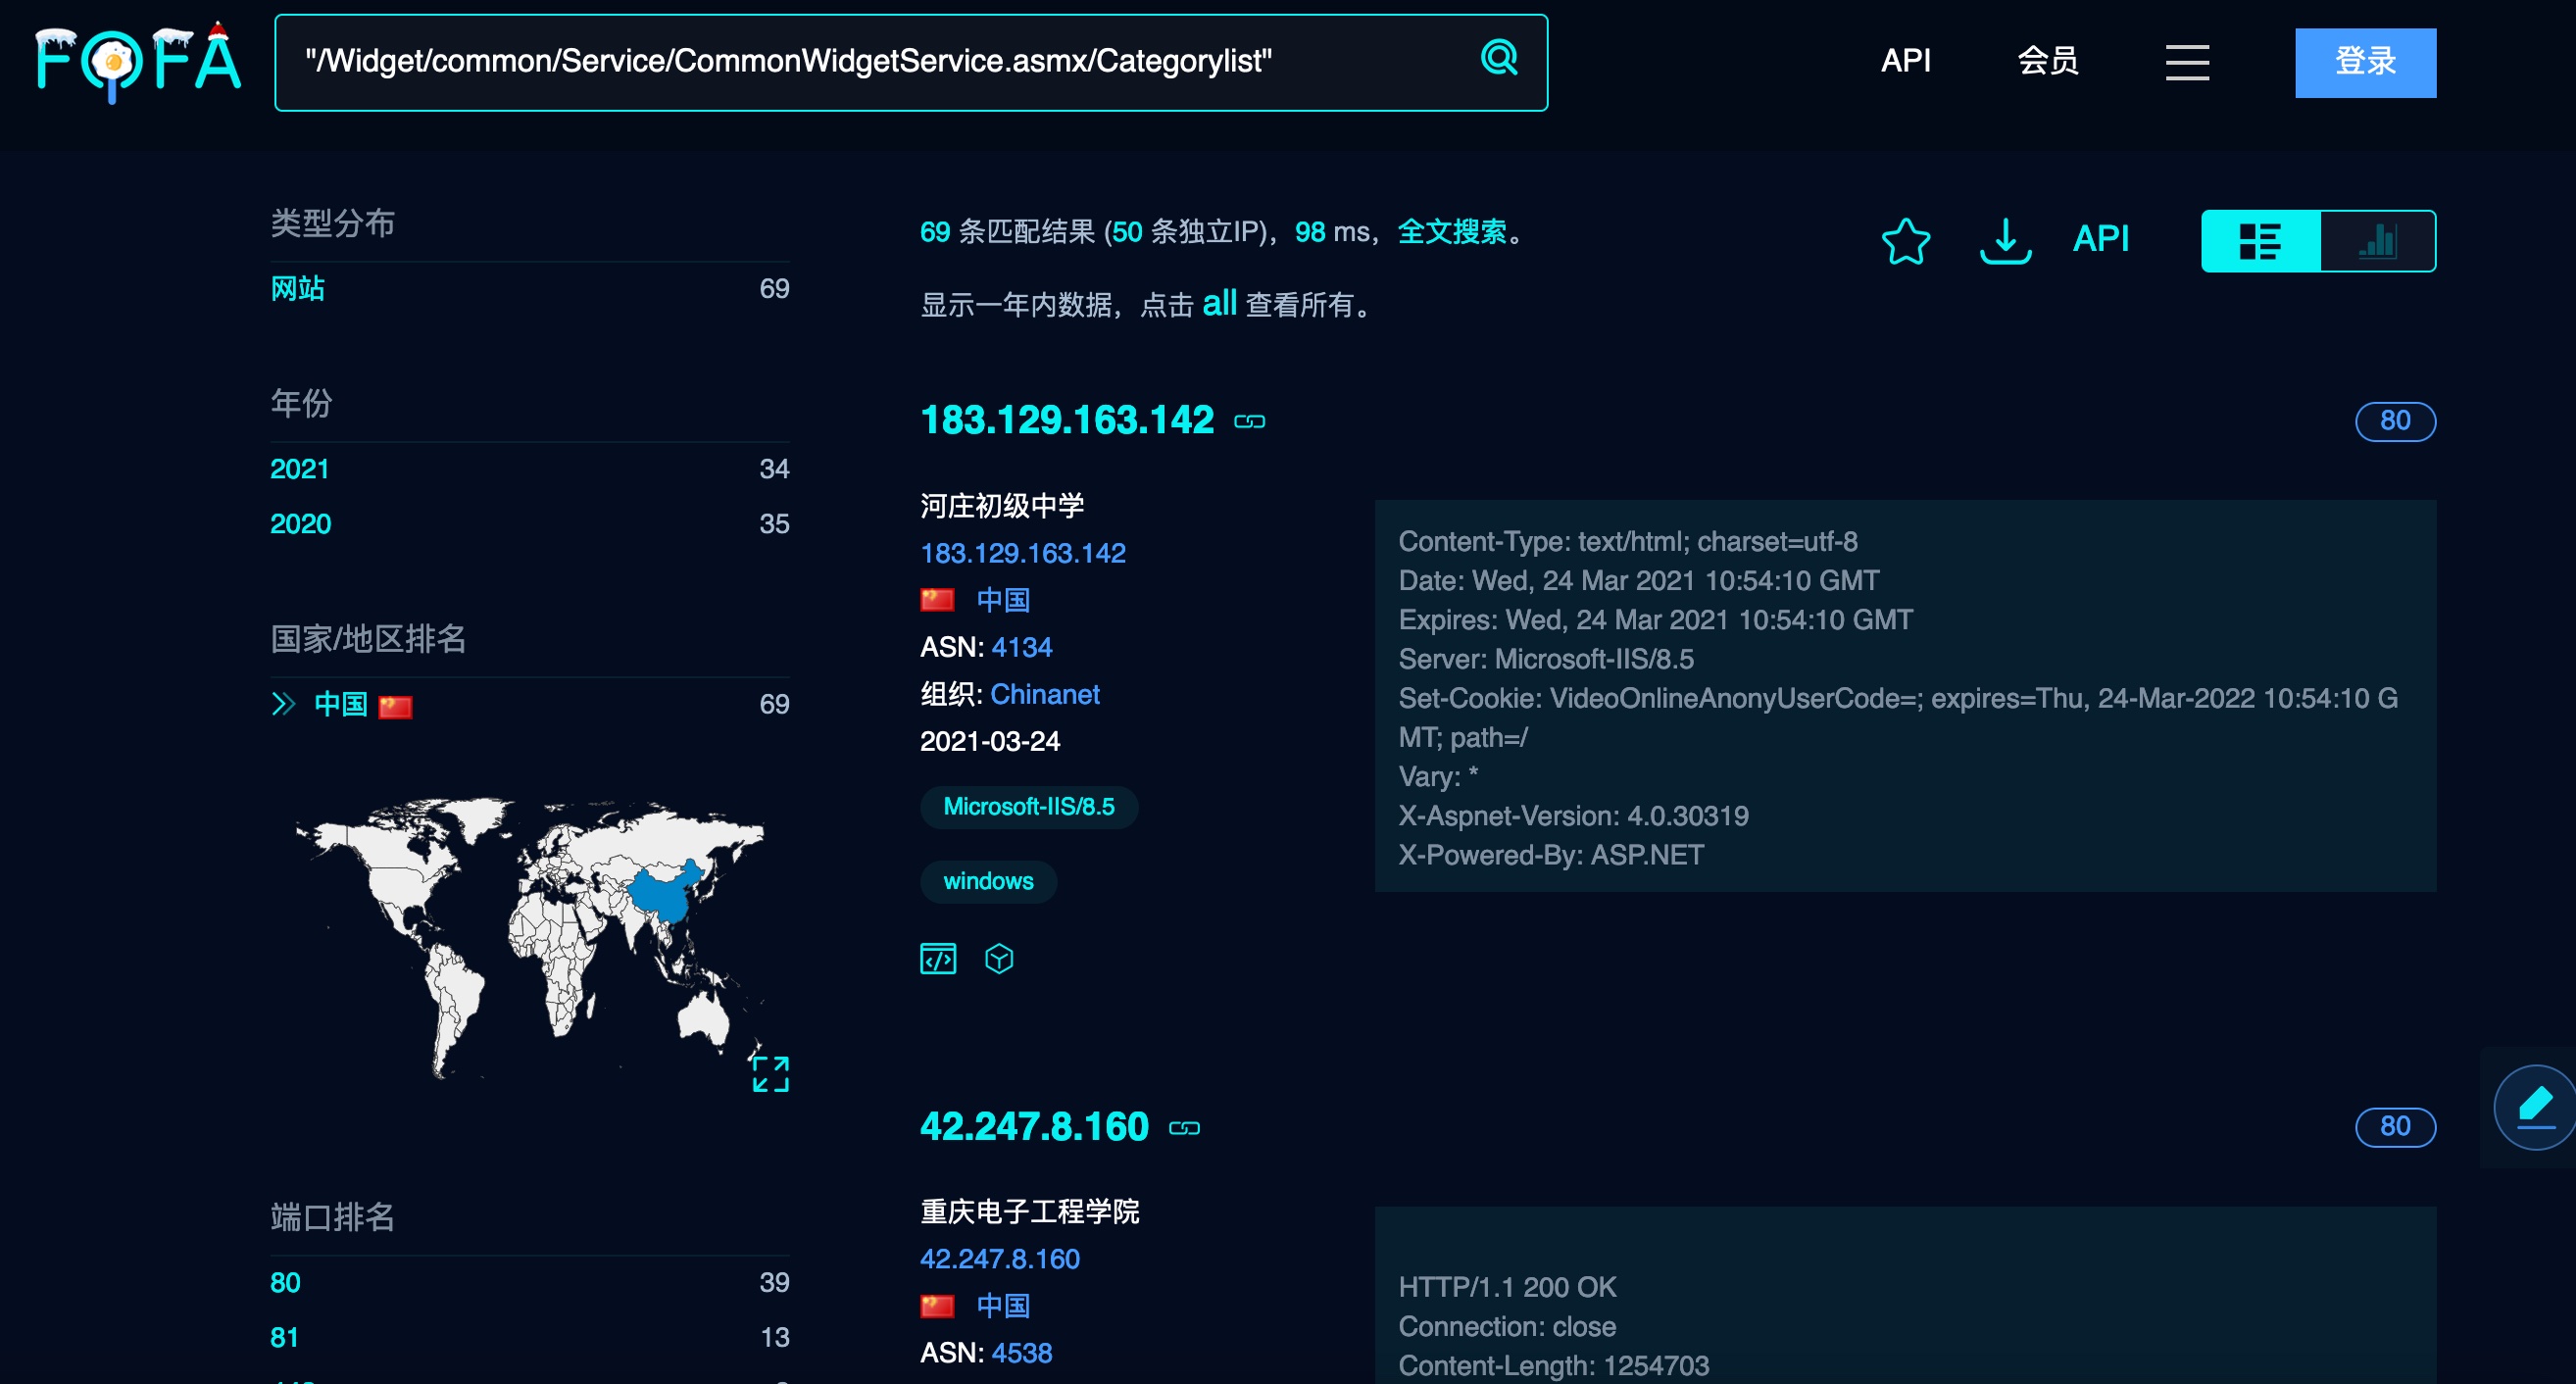Expand the world map fullscreen
This screenshot has height=1384, width=2576.
click(x=770, y=1073)
